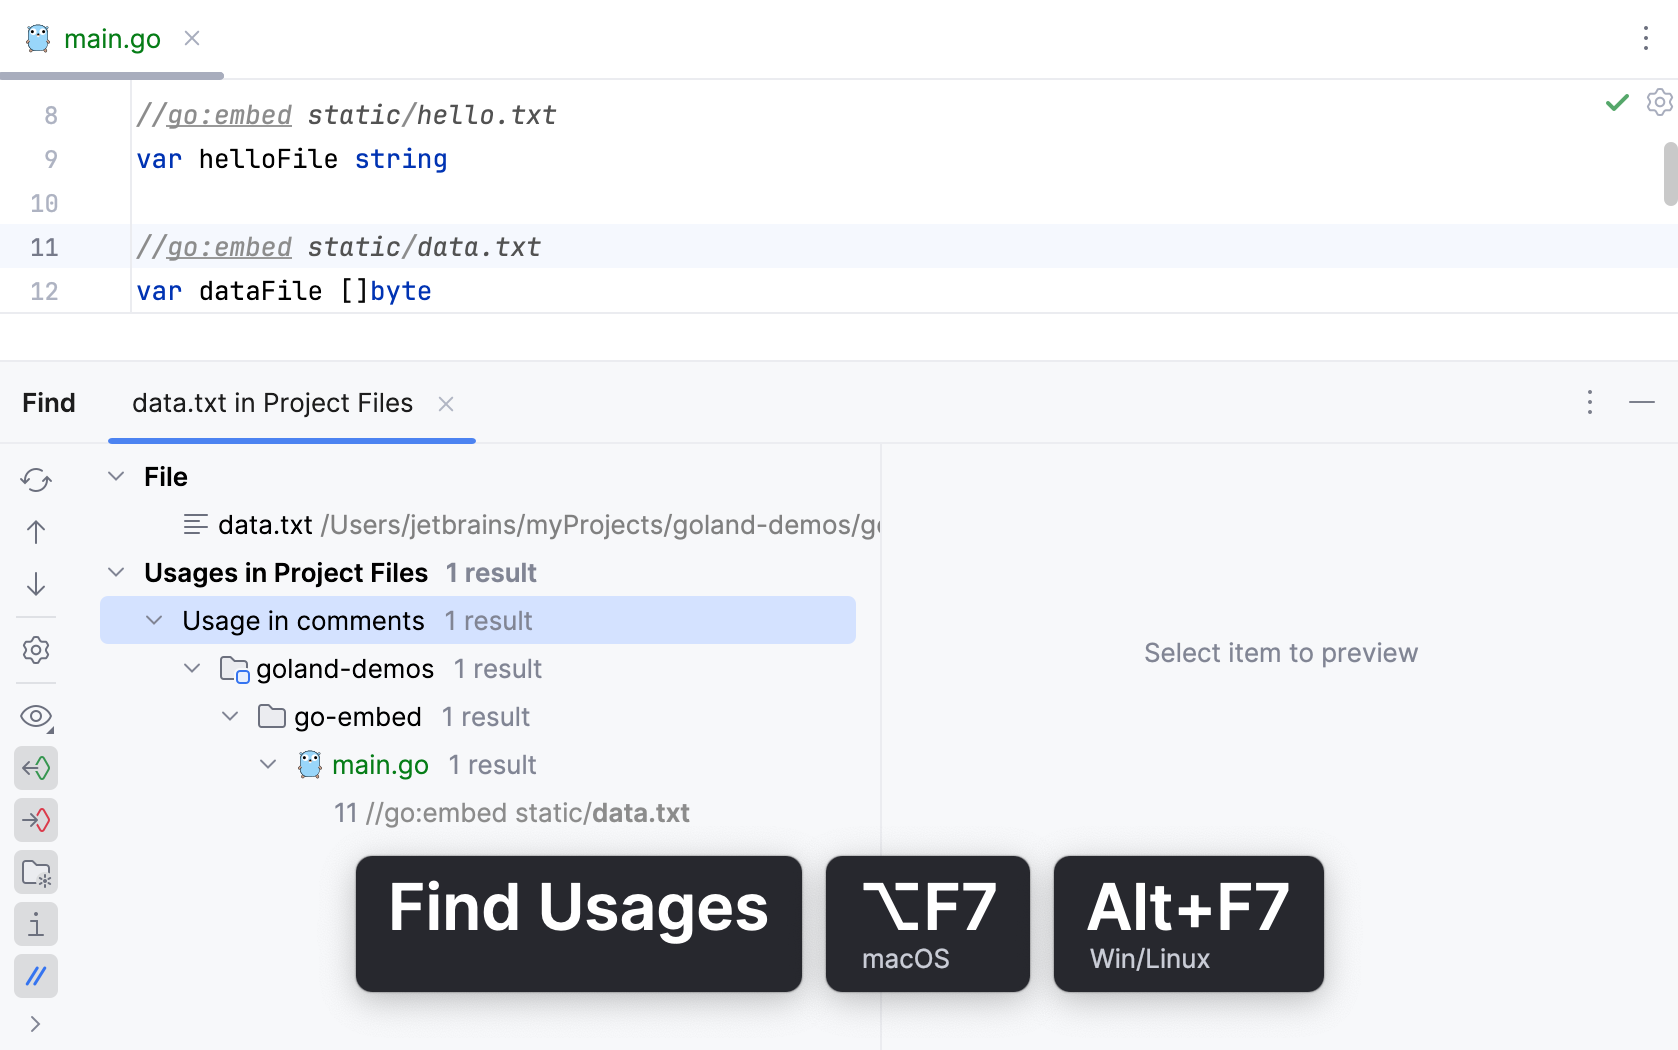Show hidden sidebar actions with the chevron
Viewport: 1678px width, 1050px height.
pos(36,1024)
